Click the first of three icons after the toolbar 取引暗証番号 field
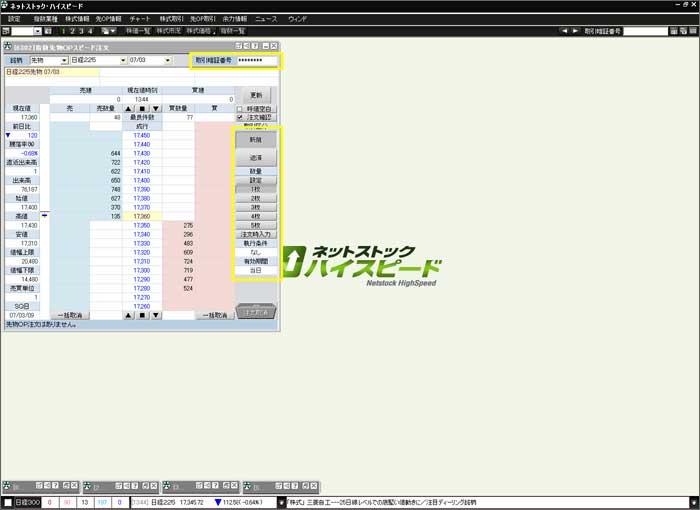700x510 pixels. coord(674,31)
